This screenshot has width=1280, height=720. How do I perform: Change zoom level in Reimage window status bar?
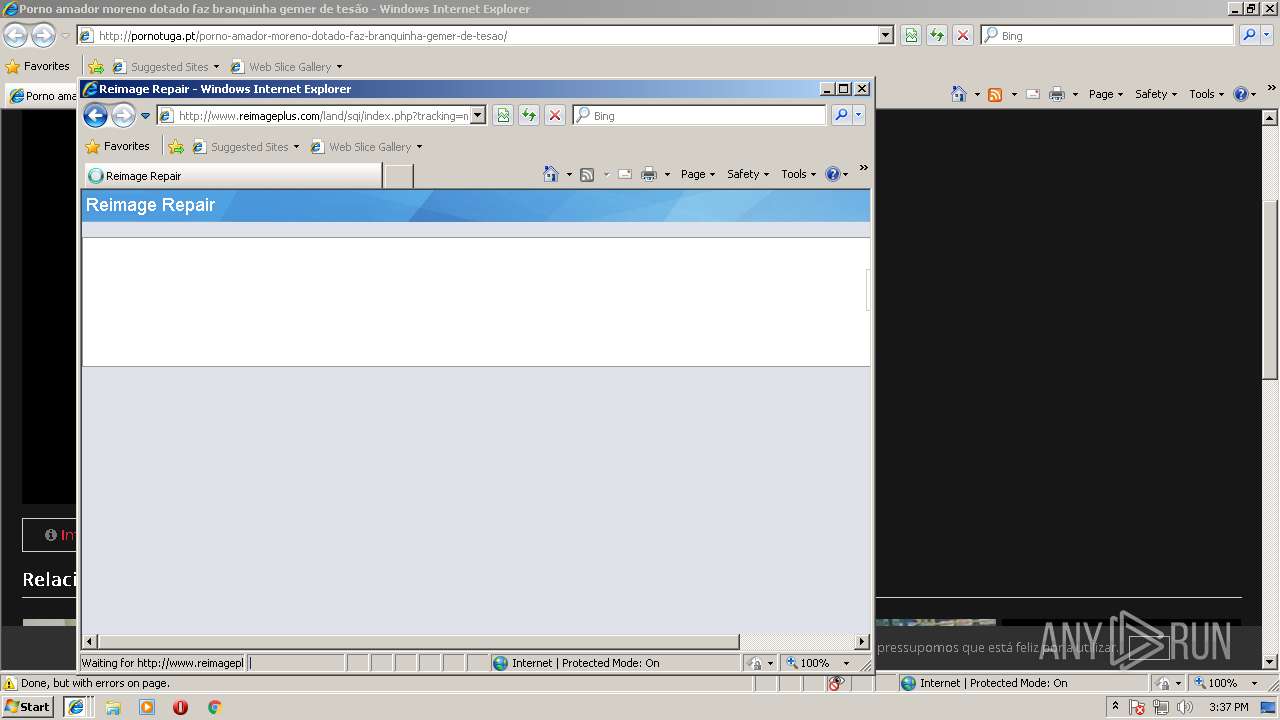pyautogui.click(x=819, y=663)
